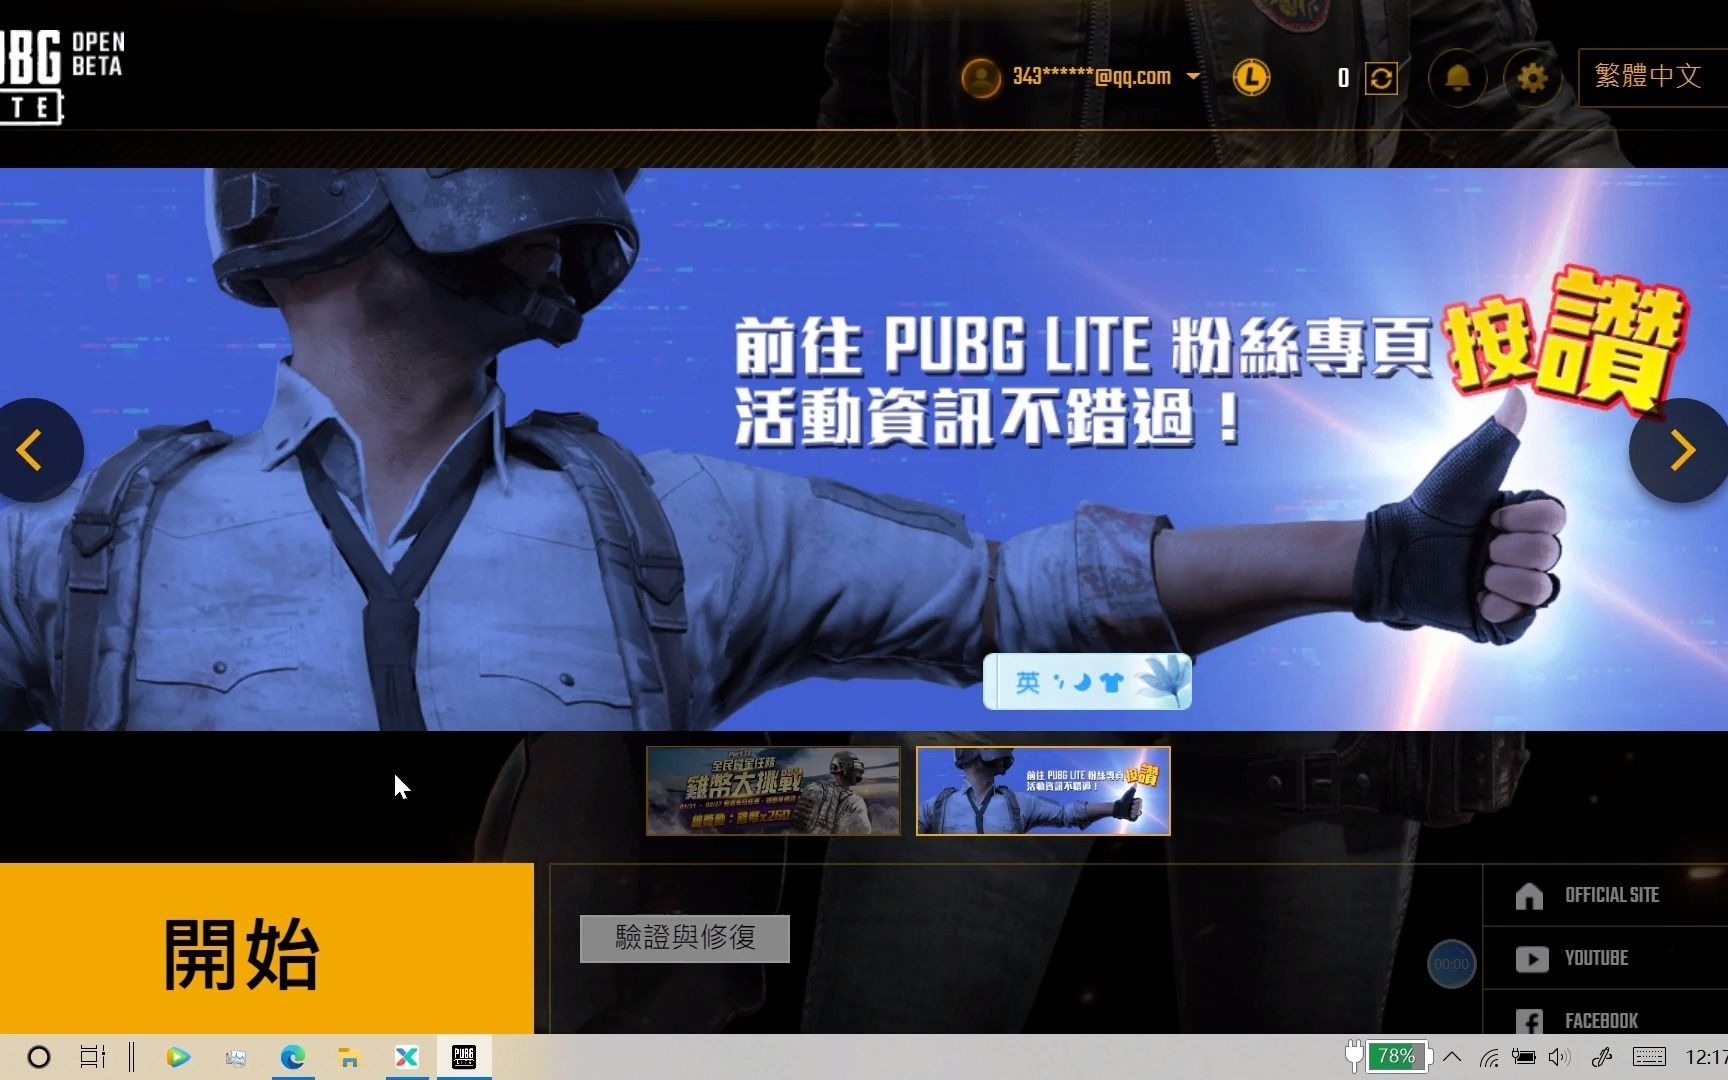The image size is (1728, 1080).
Task: Open Wi-Fi network tray icon
Action: [1489, 1057]
